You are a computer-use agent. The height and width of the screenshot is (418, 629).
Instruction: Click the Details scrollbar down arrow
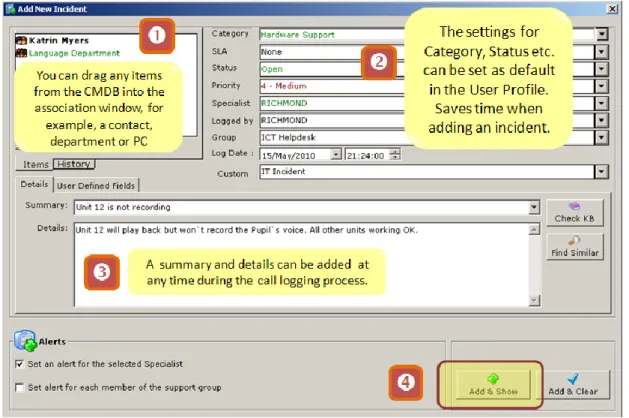tap(534, 300)
